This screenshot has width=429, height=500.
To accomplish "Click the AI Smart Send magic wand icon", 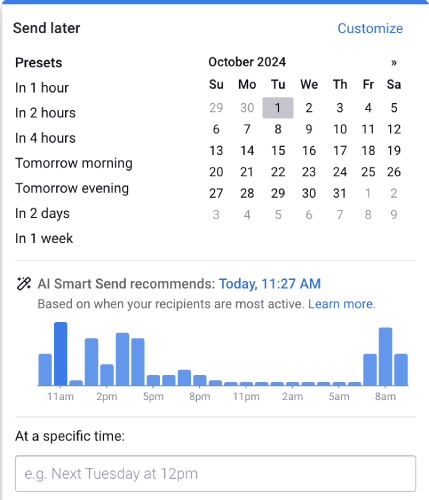I will 24,284.
